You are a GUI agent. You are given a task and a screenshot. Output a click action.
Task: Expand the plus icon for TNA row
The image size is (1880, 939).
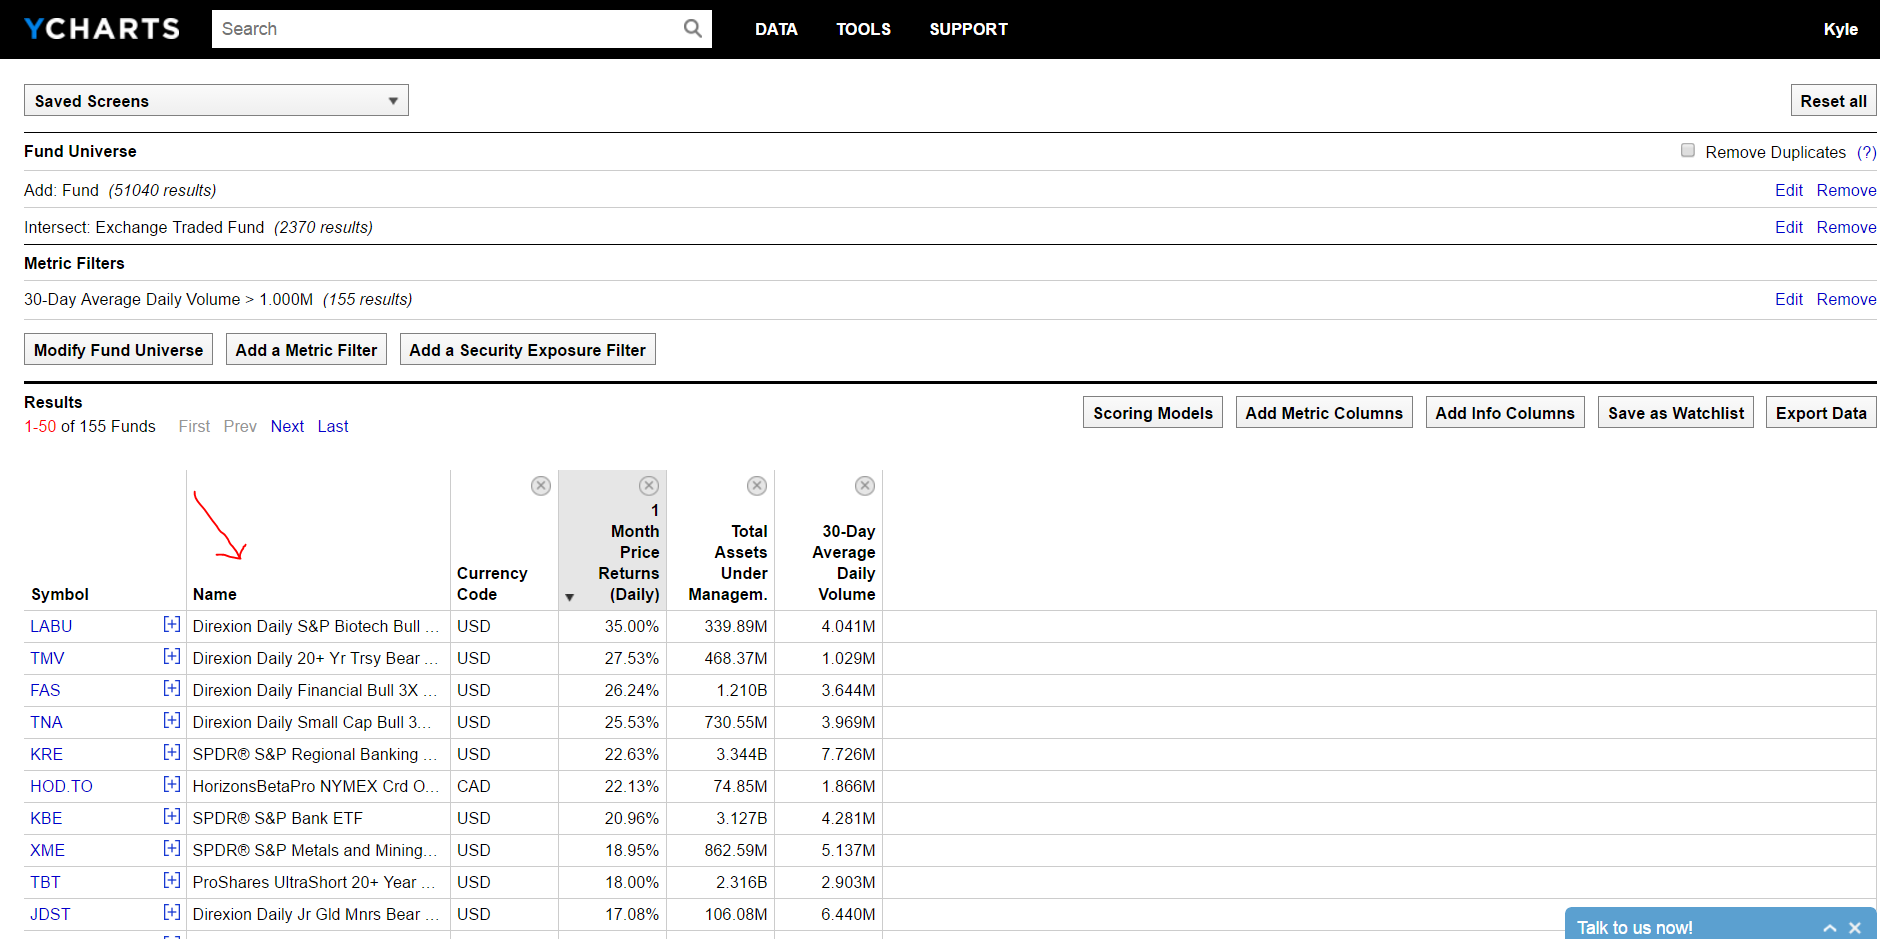click(x=172, y=721)
